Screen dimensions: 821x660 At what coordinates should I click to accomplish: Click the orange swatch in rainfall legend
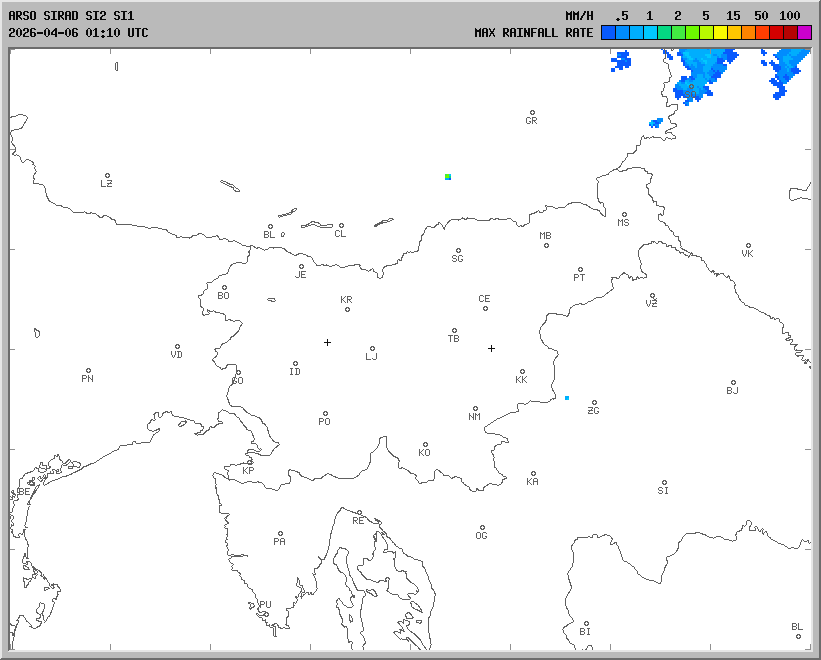(748, 32)
